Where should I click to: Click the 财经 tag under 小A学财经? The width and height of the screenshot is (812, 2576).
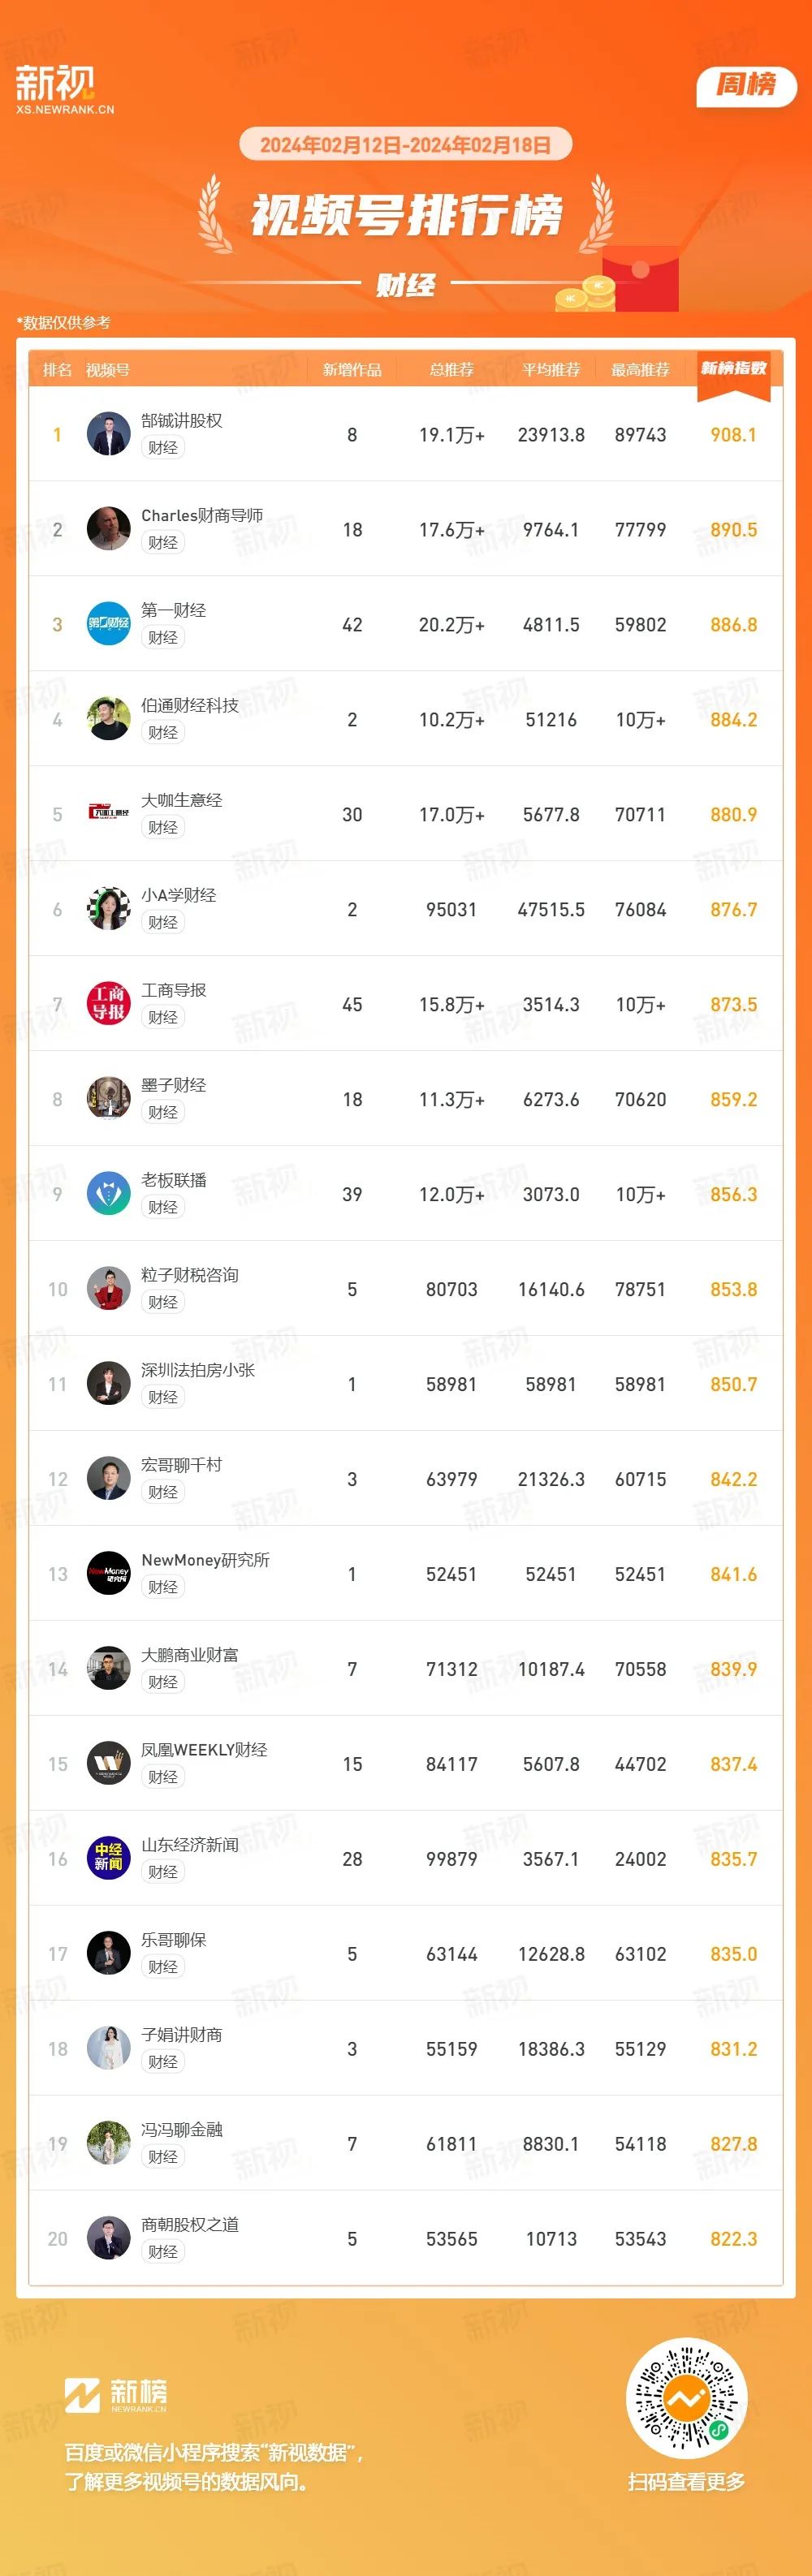coord(163,922)
